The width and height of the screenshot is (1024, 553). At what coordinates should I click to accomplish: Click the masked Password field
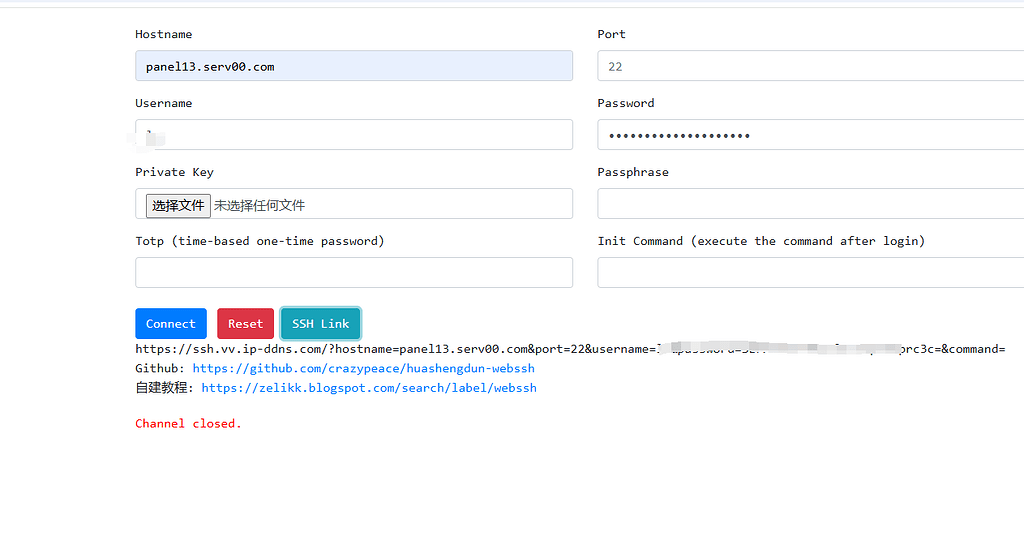click(810, 134)
